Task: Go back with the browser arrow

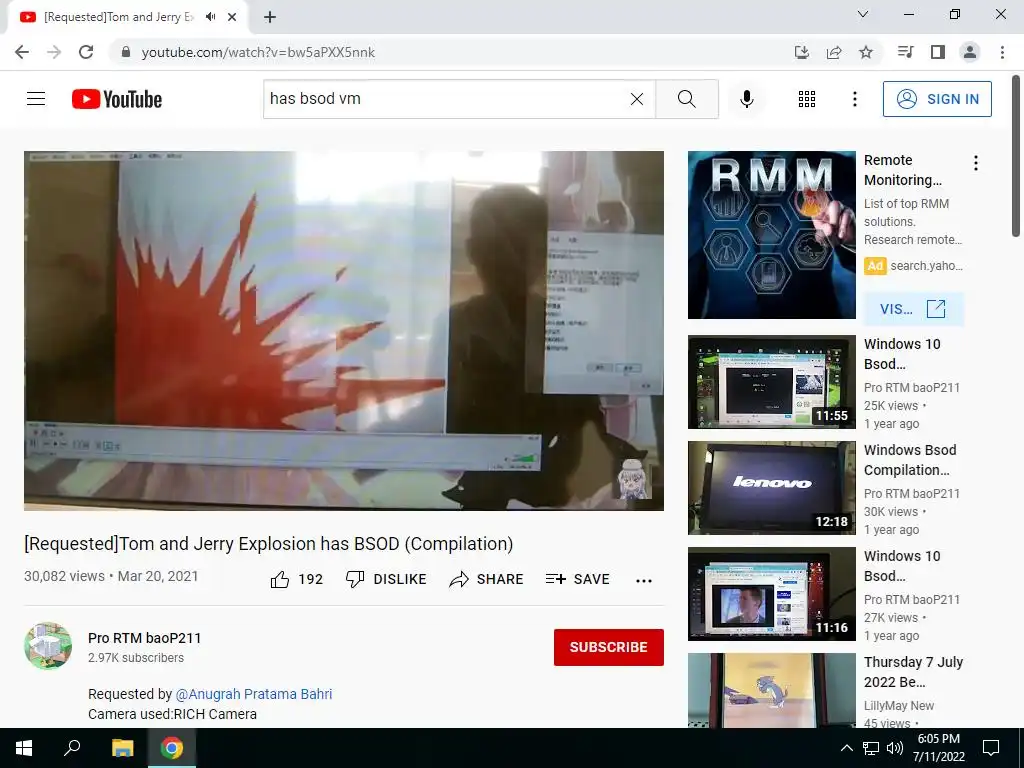Action: [x=22, y=52]
